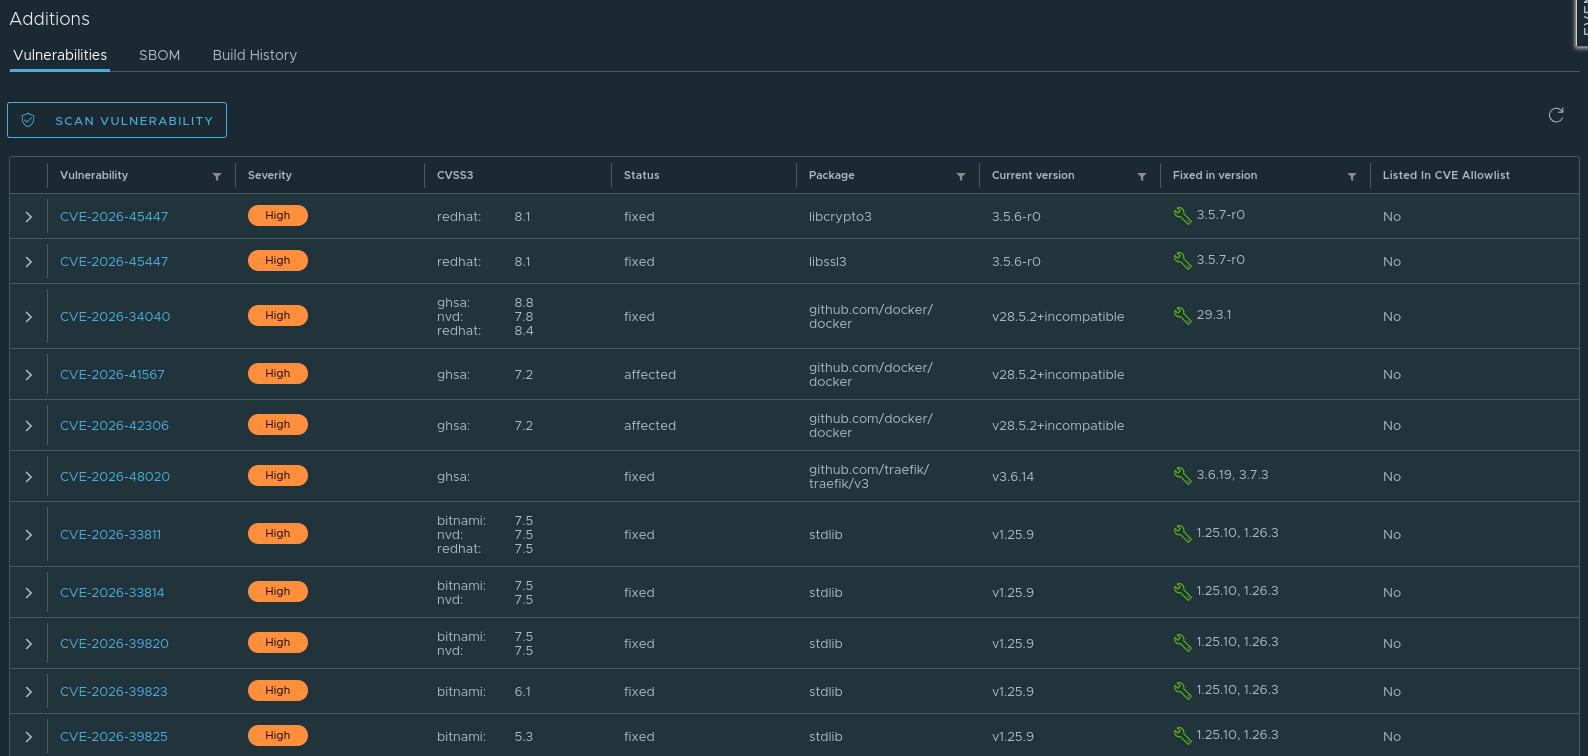The width and height of the screenshot is (1588, 756).
Task: Click the wrench icon beside 29.3.1
Action: (1182, 315)
